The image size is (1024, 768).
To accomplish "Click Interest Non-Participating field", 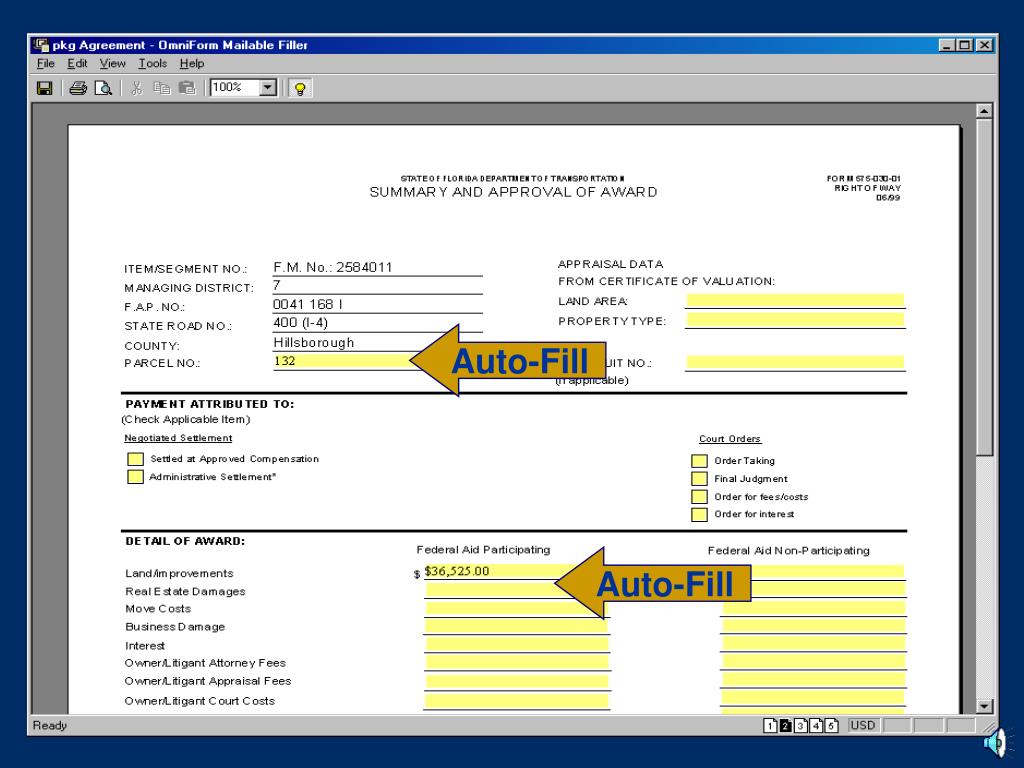I will (813, 645).
